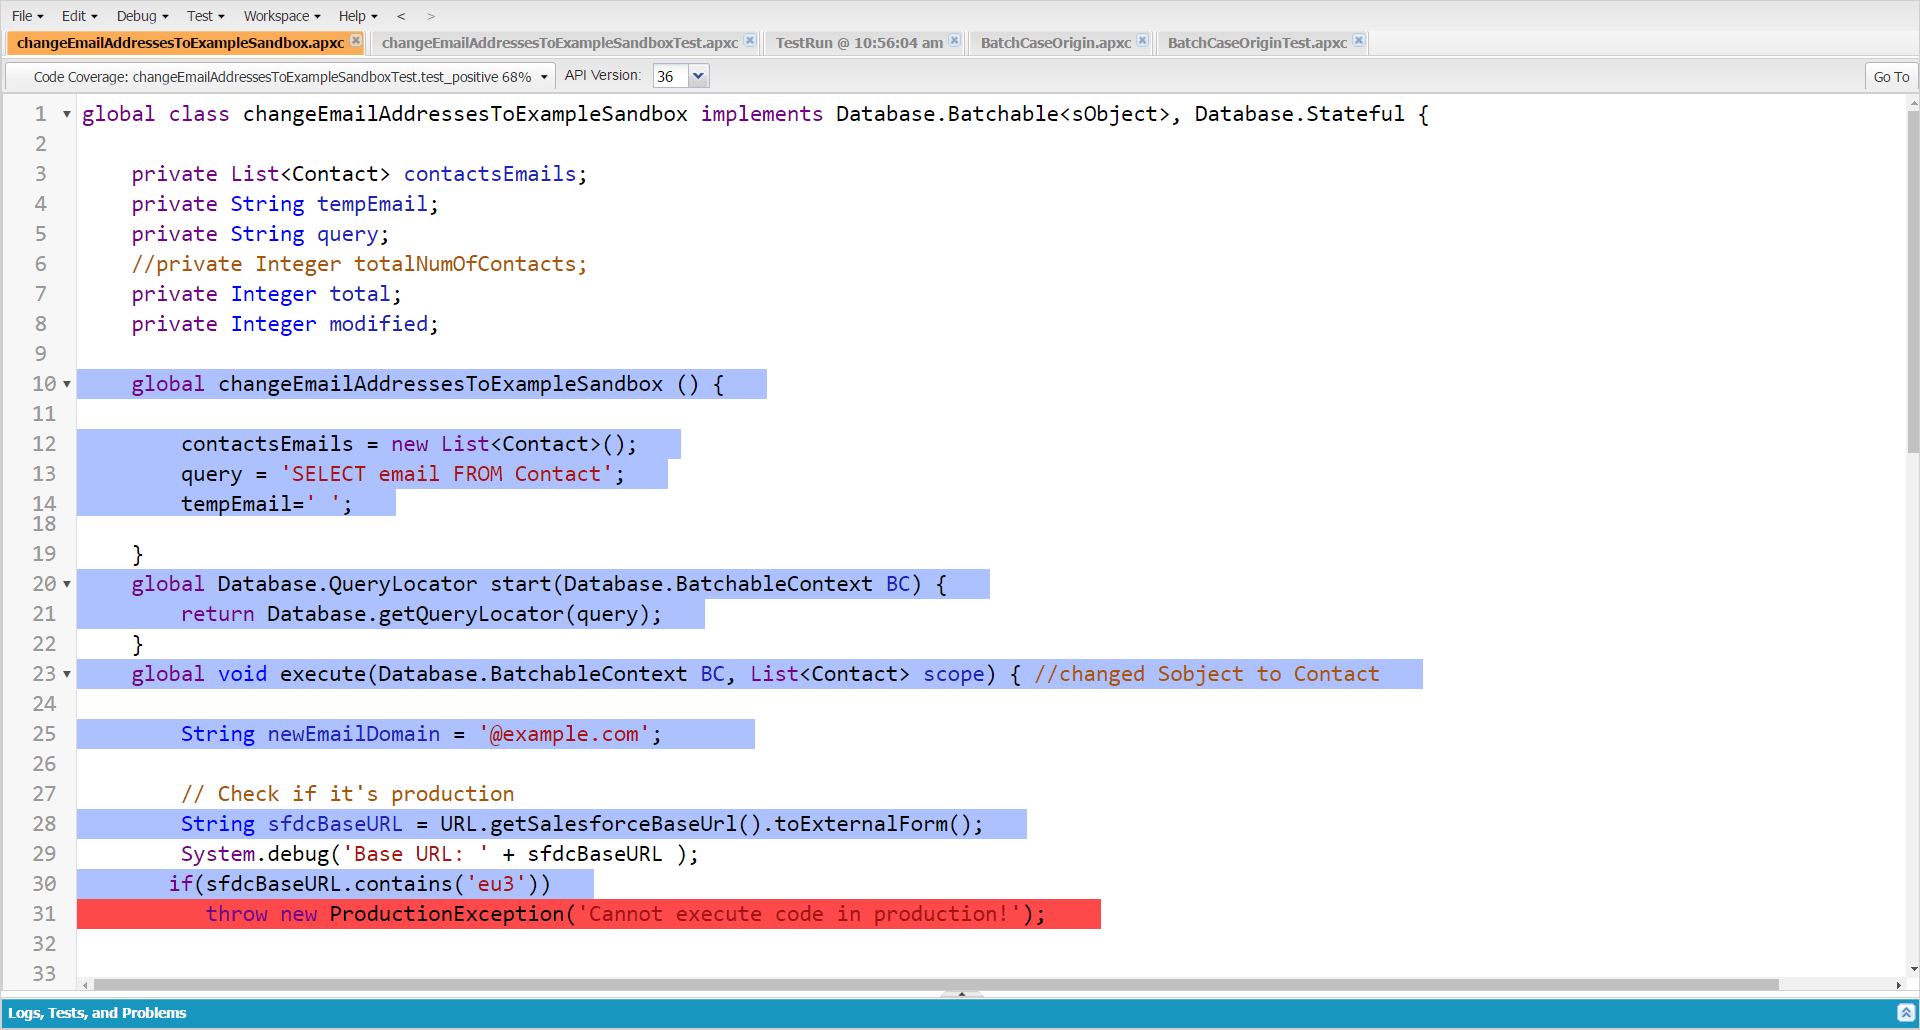The width and height of the screenshot is (1920, 1030).
Task: Close the changeEmailAddressesToExampleSandboxTest.apxc tab
Action: pos(750,41)
